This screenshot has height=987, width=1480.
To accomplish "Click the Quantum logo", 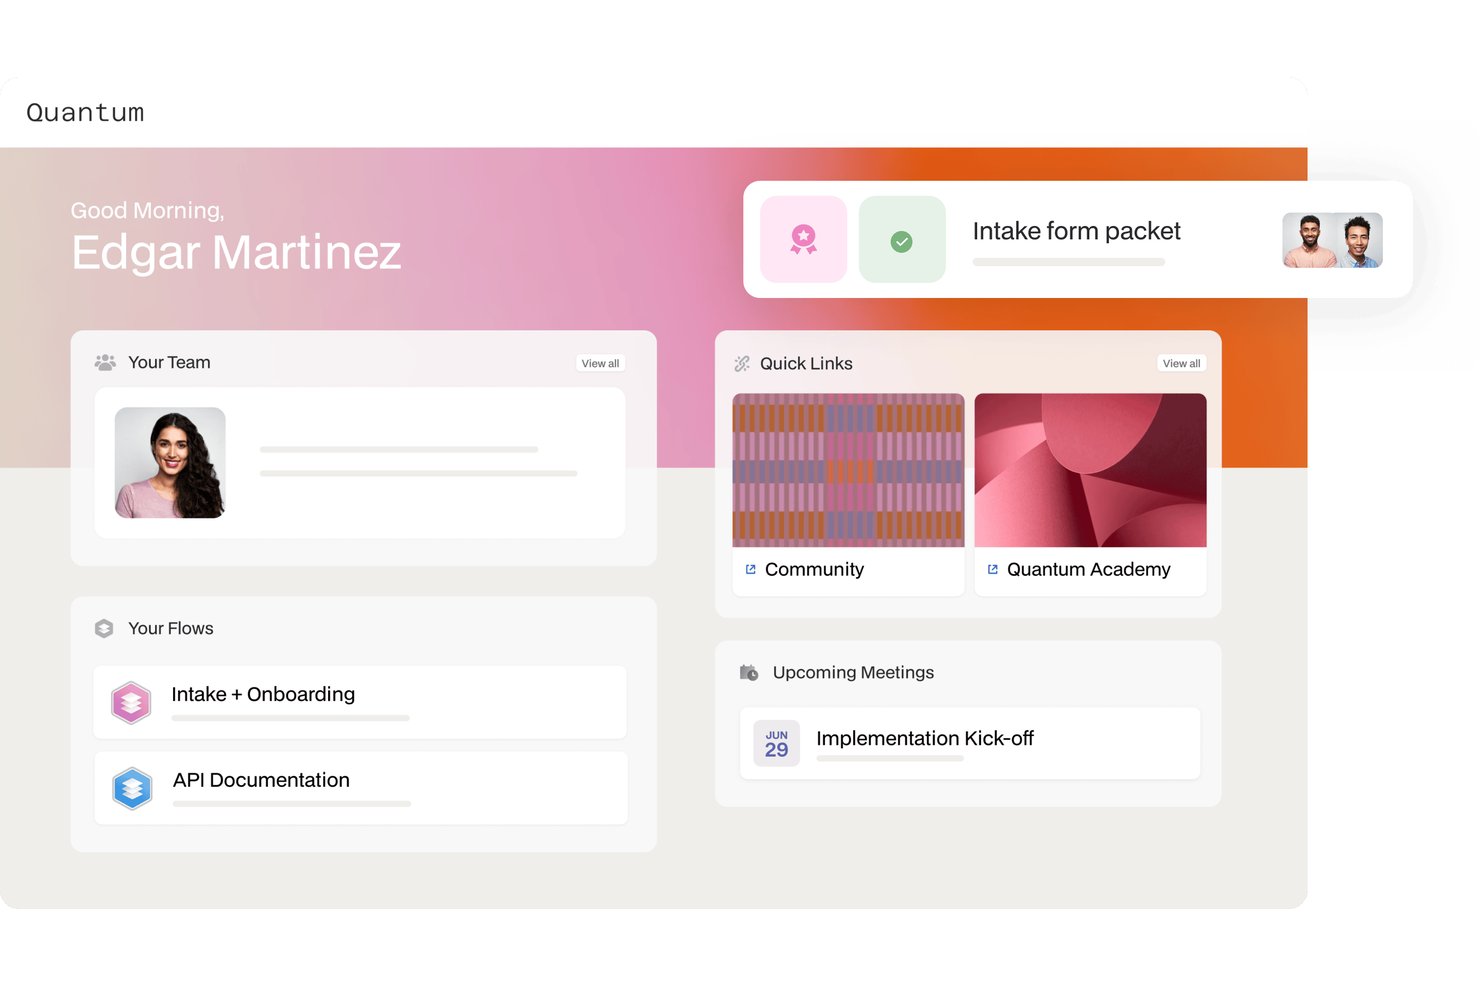I will pos(85,112).
